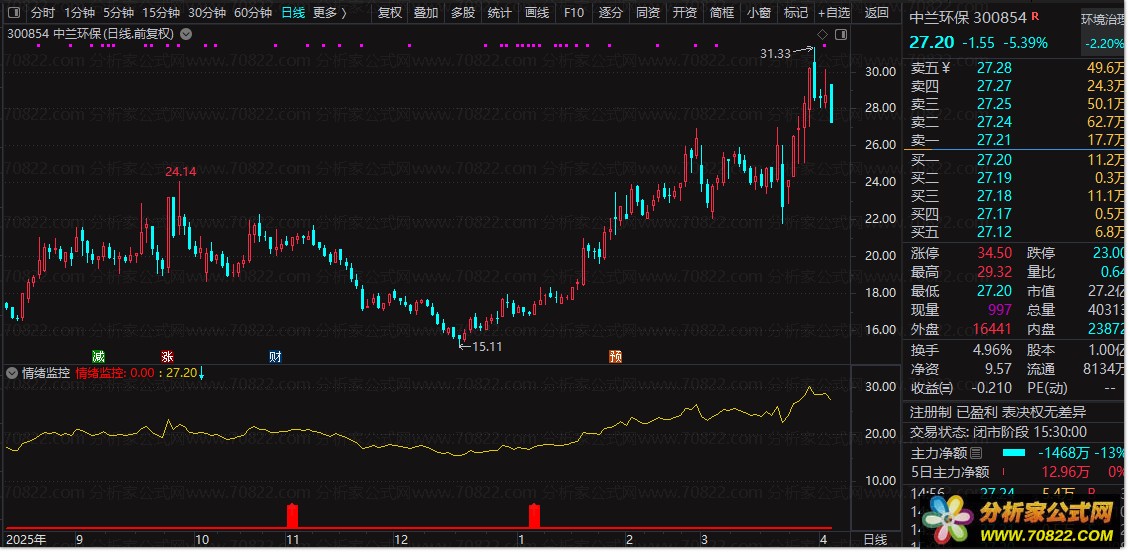Click the red R badge beside stock name
The image size is (1130, 552).
[x=1036, y=16]
